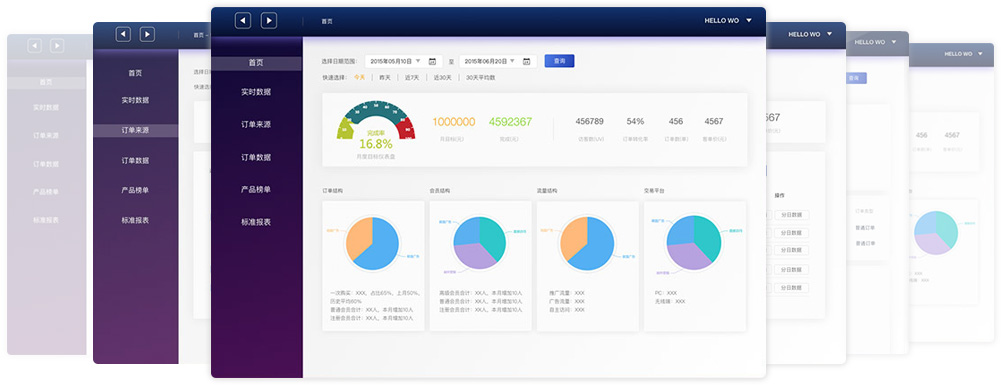Image resolution: width=1001 pixels, height=385 pixels.
Task: Click the back arrow in the faded leftmost window
Action: click(34, 45)
